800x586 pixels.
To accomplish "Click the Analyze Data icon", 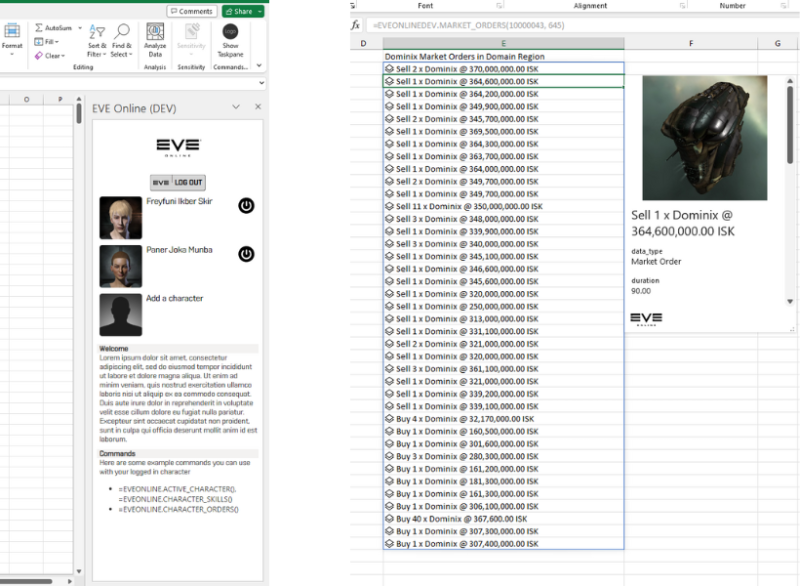I will [x=155, y=33].
